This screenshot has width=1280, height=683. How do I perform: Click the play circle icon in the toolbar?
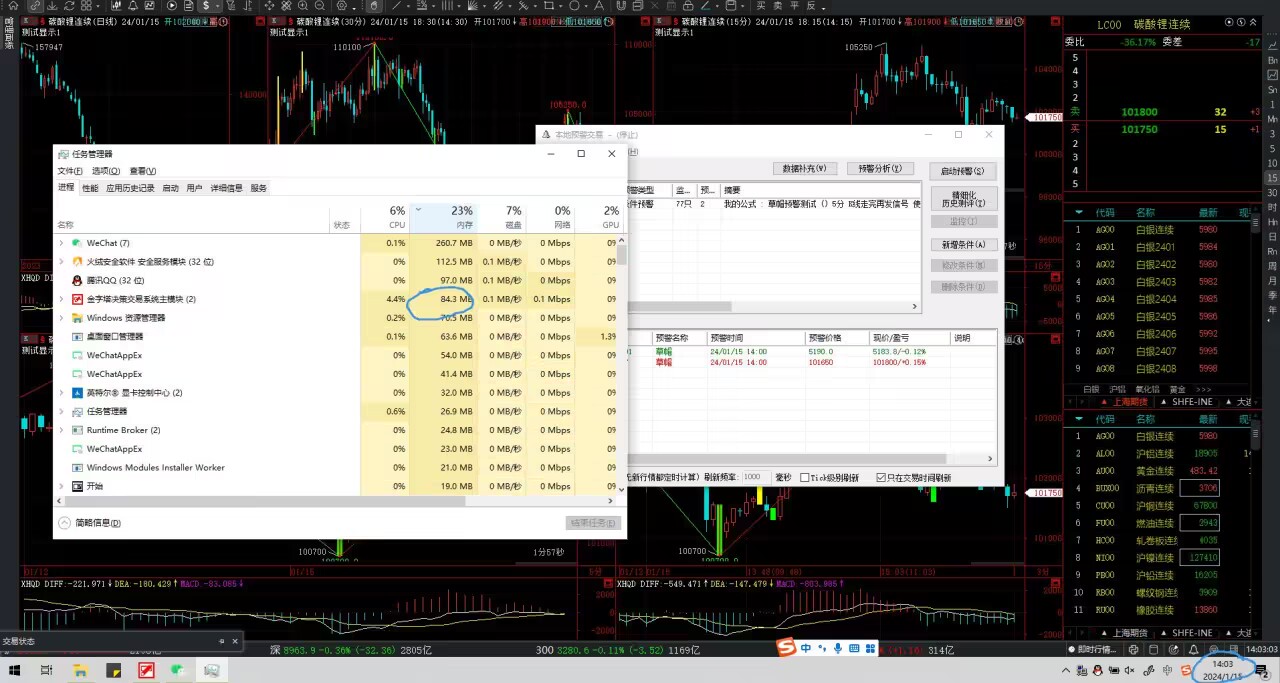point(171,5)
